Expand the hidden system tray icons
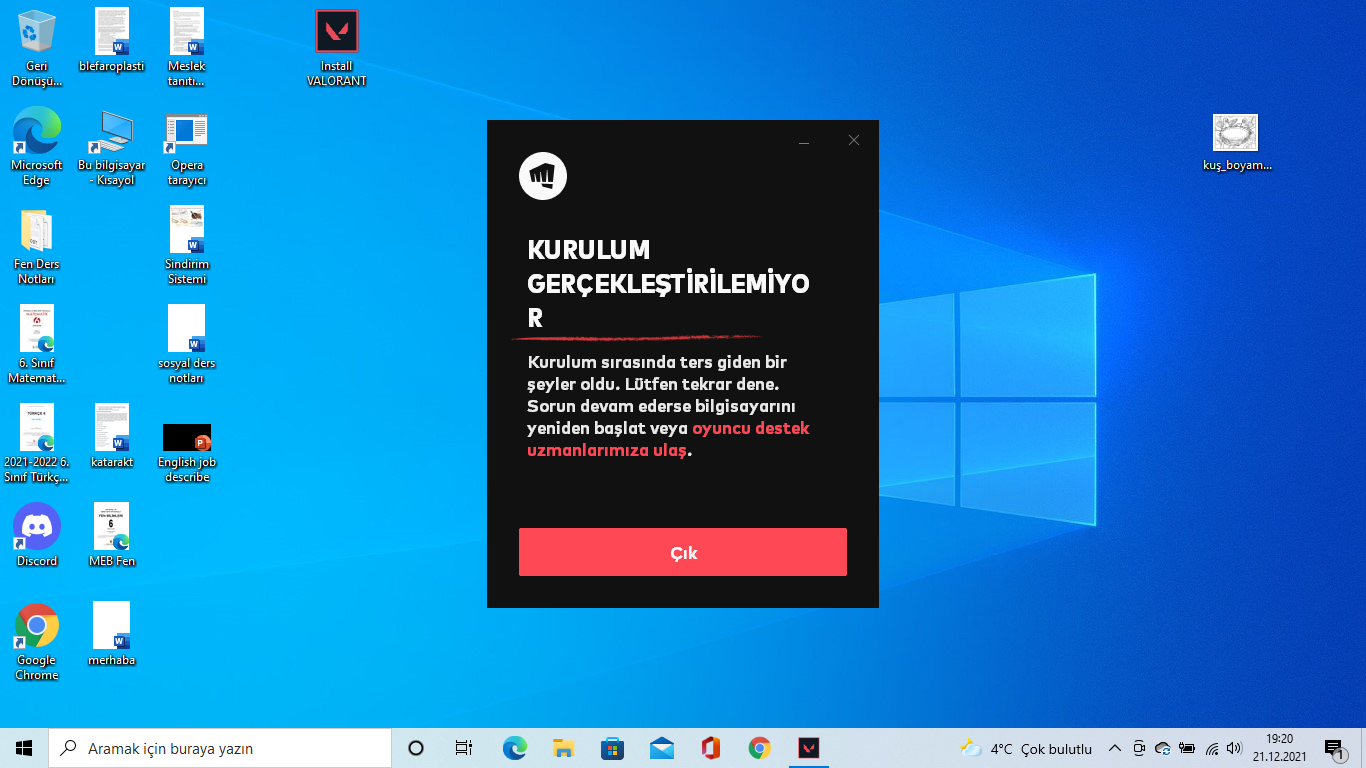Image resolution: width=1366 pixels, height=768 pixels. (1115, 748)
